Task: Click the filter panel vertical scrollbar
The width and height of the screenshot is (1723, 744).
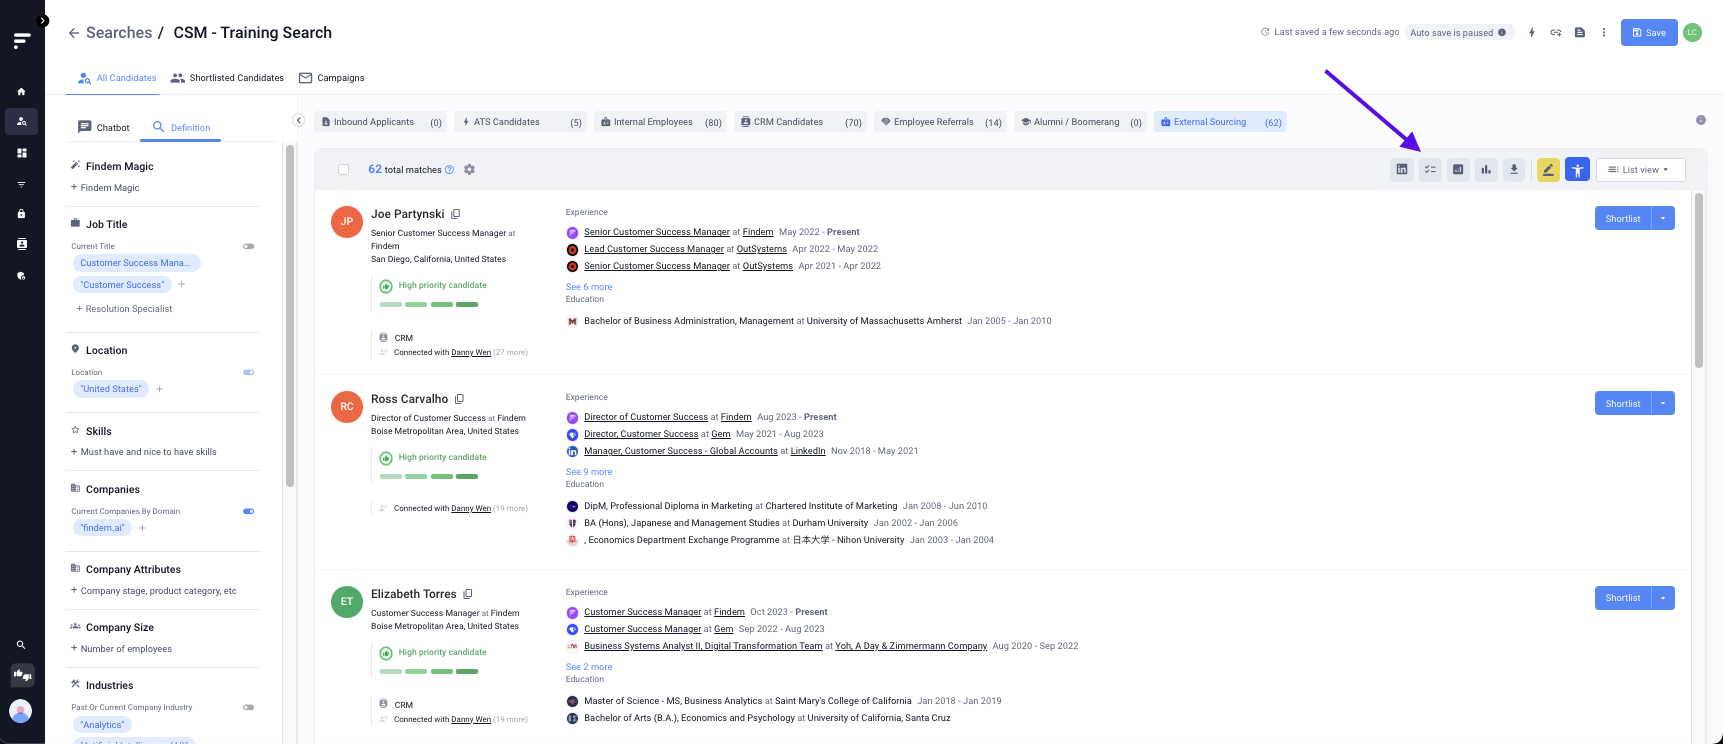Action: [290, 315]
